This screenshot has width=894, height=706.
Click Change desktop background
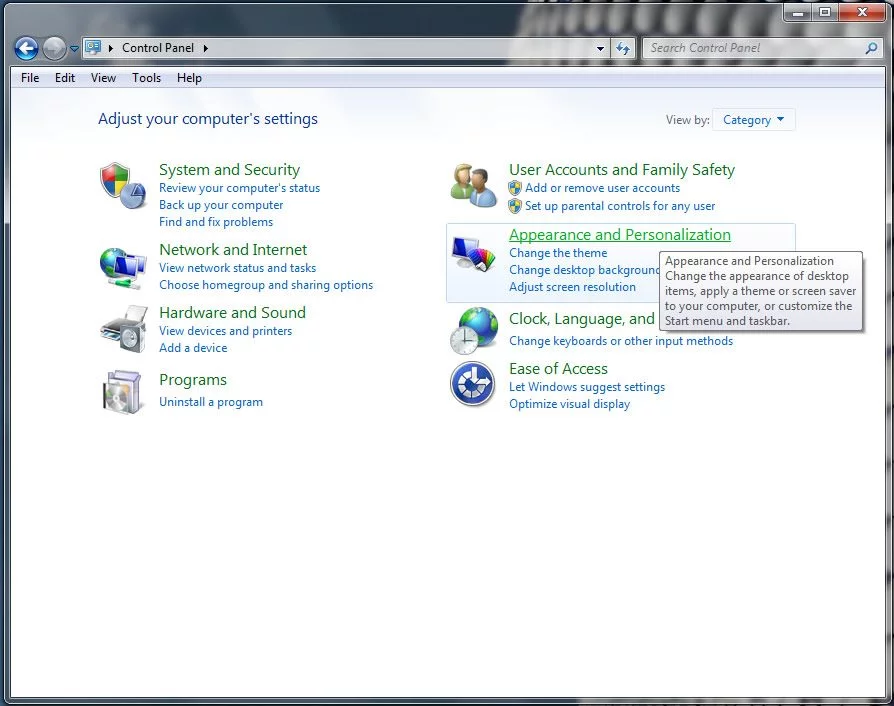click(x=584, y=270)
